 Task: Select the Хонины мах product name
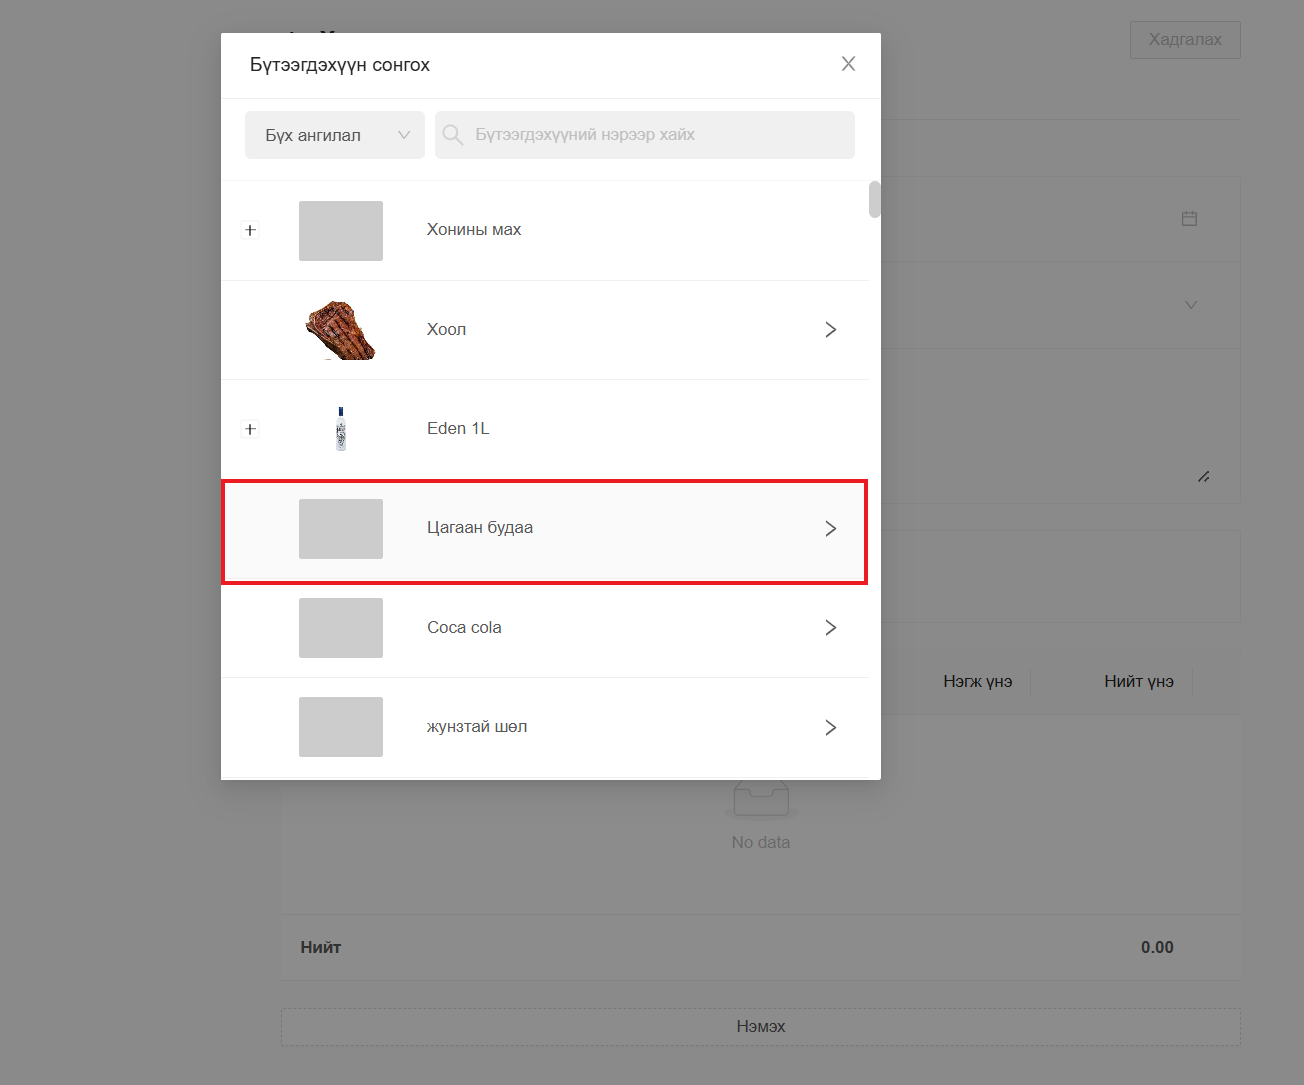[x=474, y=230]
